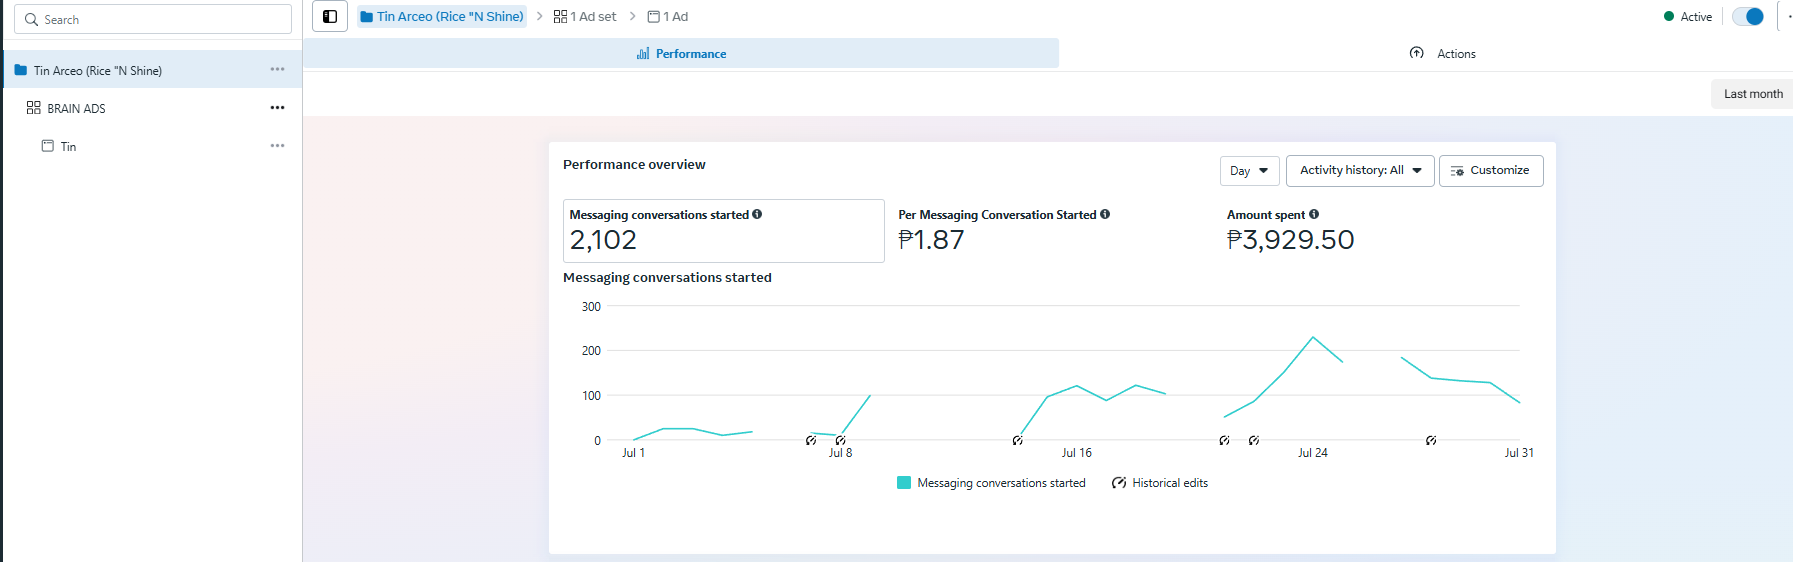Switch to the Performance tab
1793x562 pixels.
[682, 54]
